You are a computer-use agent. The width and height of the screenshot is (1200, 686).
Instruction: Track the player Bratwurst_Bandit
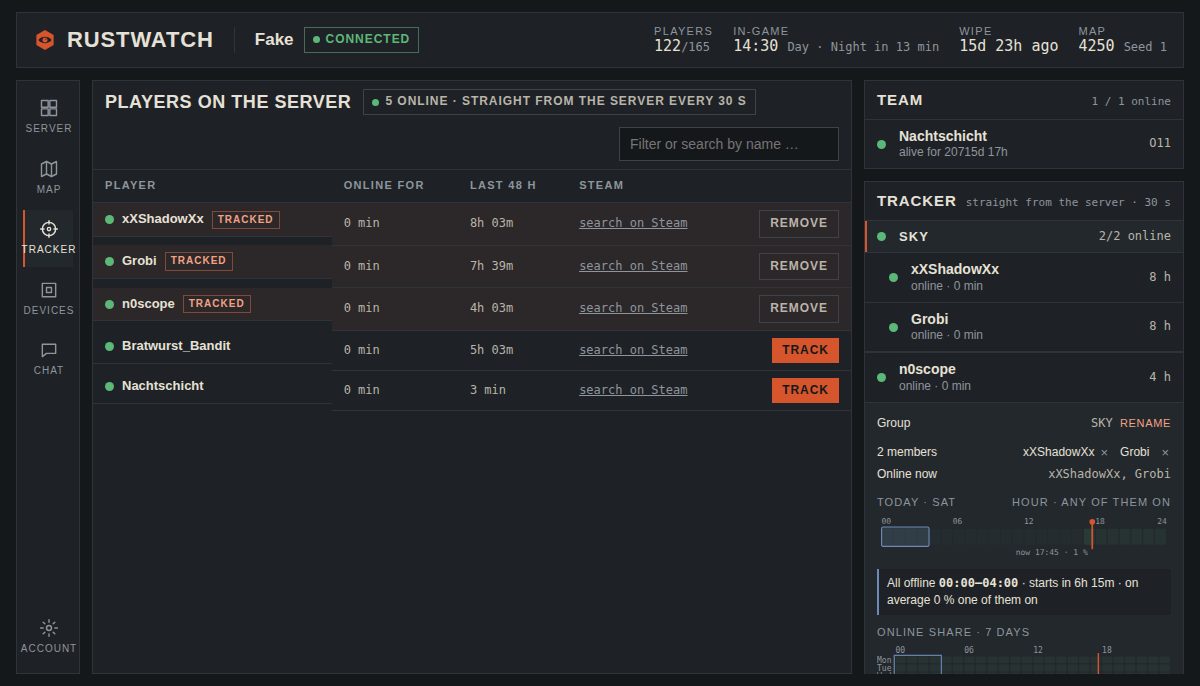click(x=805, y=350)
